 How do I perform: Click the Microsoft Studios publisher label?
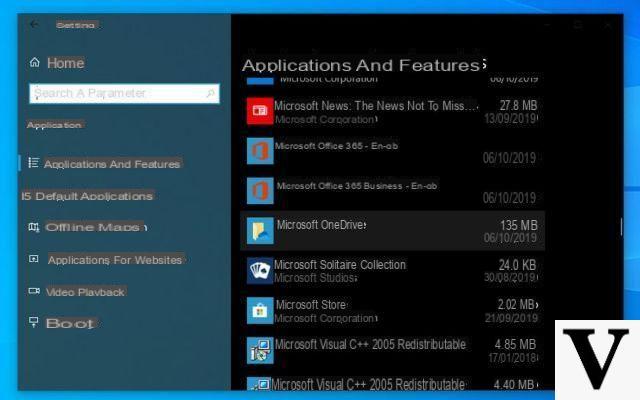click(x=316, y=278)
